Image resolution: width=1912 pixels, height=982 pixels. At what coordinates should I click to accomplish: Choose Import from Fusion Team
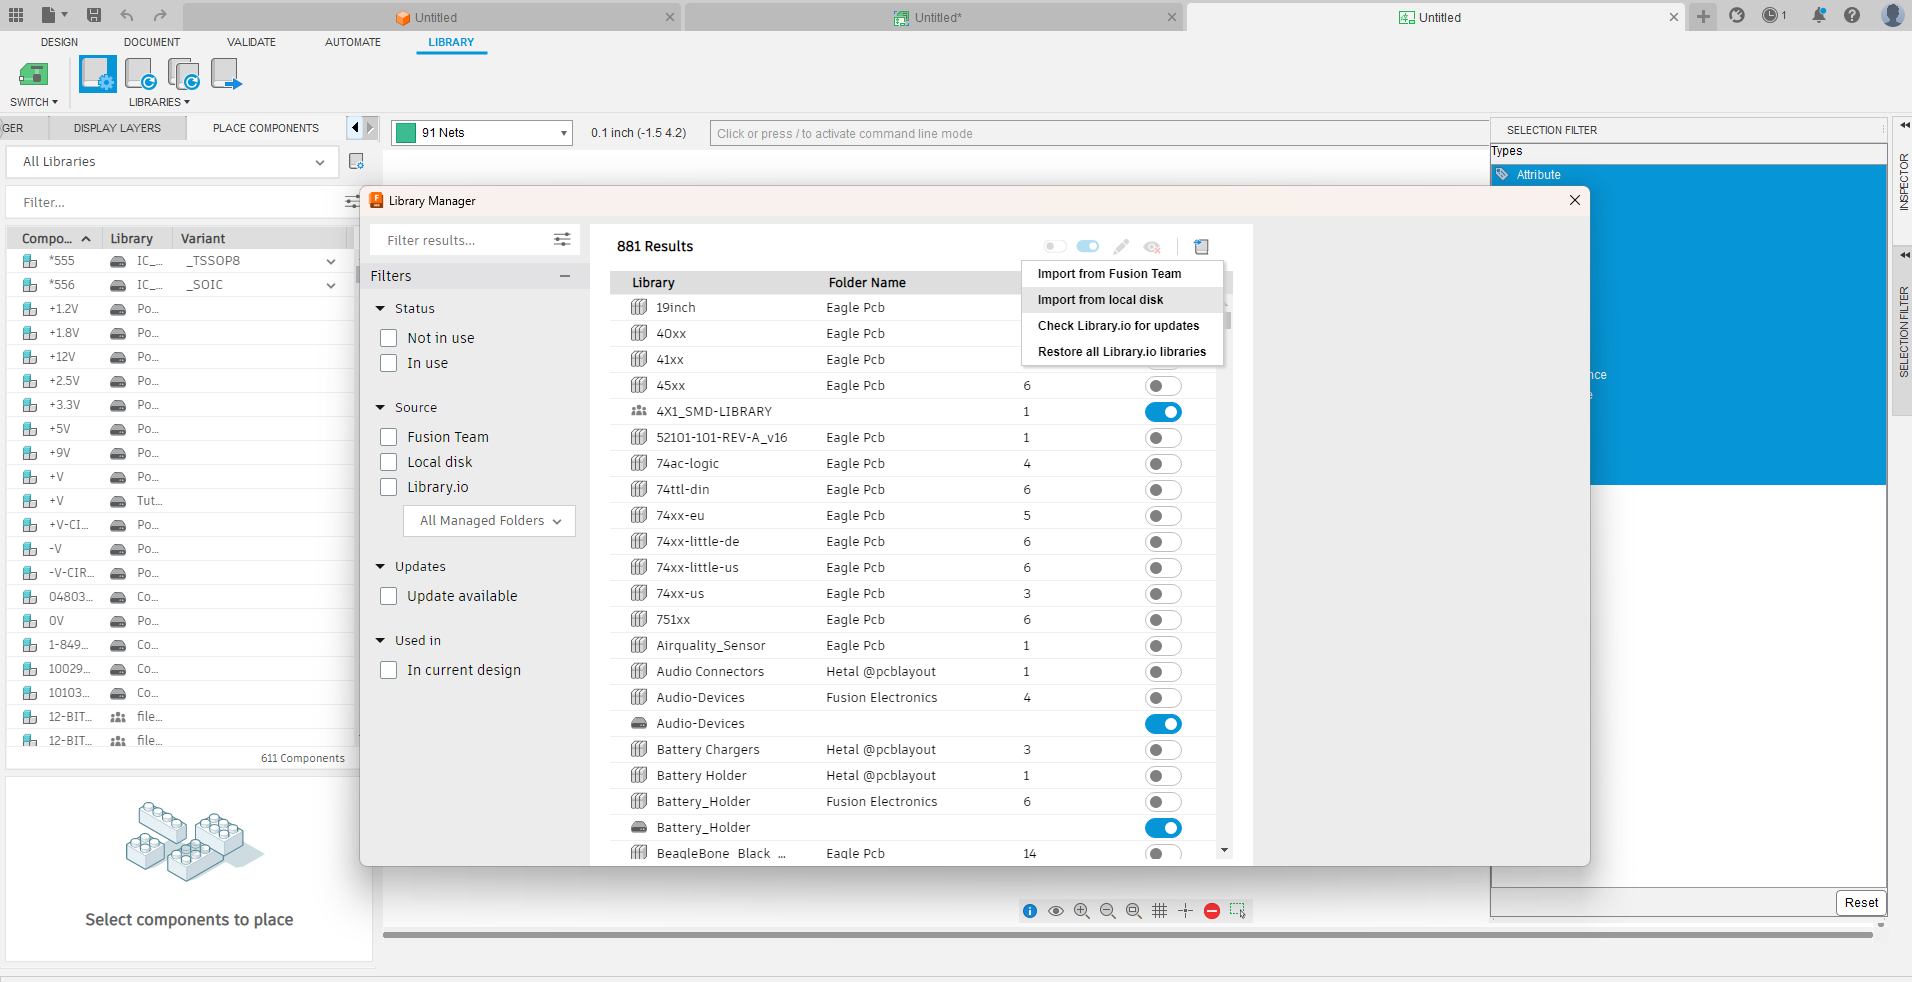coord(1122,274)
